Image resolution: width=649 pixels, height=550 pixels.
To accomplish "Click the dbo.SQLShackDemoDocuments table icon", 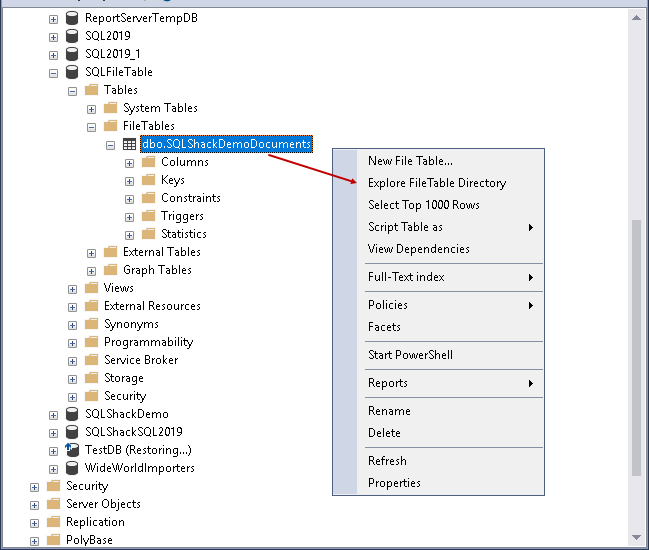I will (129, 144).
